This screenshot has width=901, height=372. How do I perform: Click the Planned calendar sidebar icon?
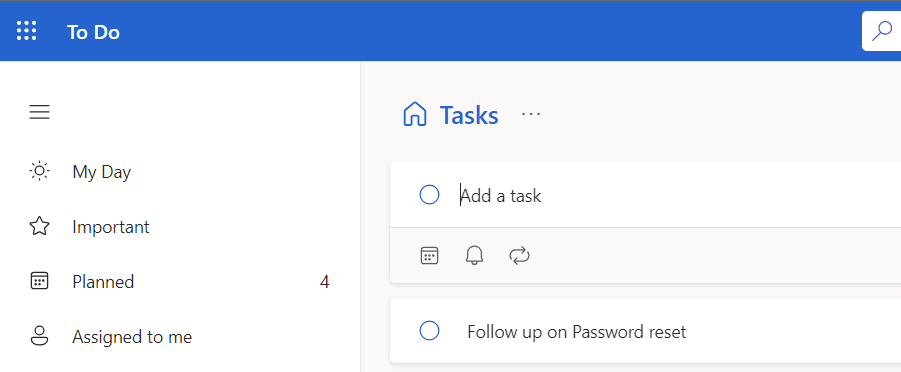tap(39, 281)
